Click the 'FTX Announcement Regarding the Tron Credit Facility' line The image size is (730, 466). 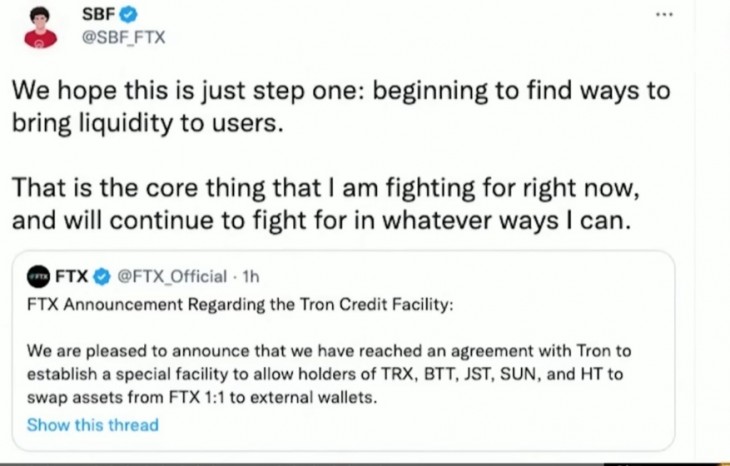click(240, 304)
